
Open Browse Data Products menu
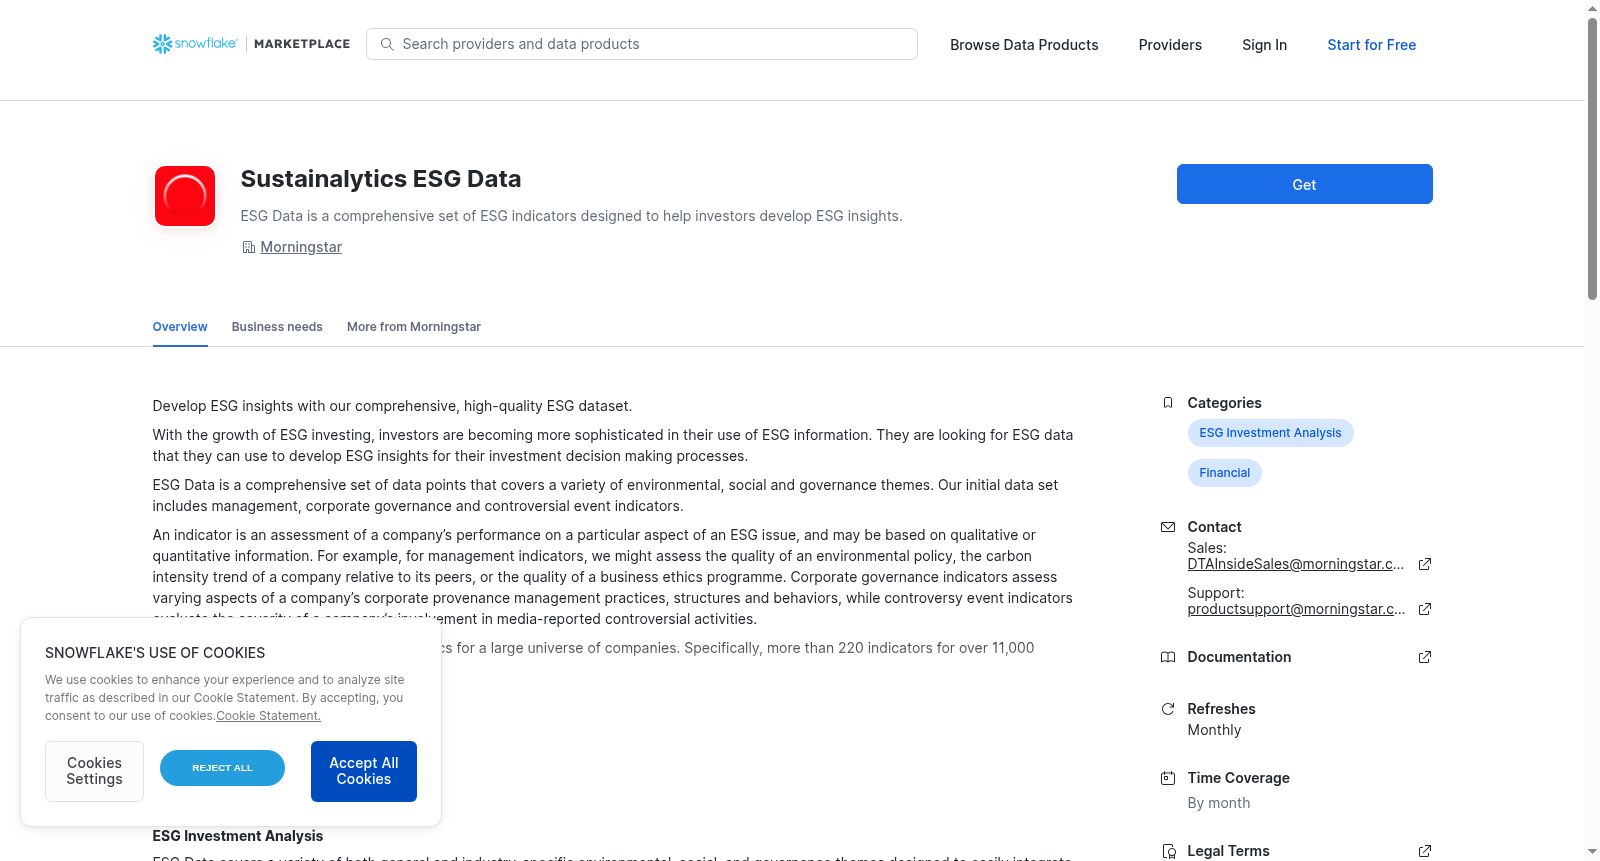[x=1024, y=45]
